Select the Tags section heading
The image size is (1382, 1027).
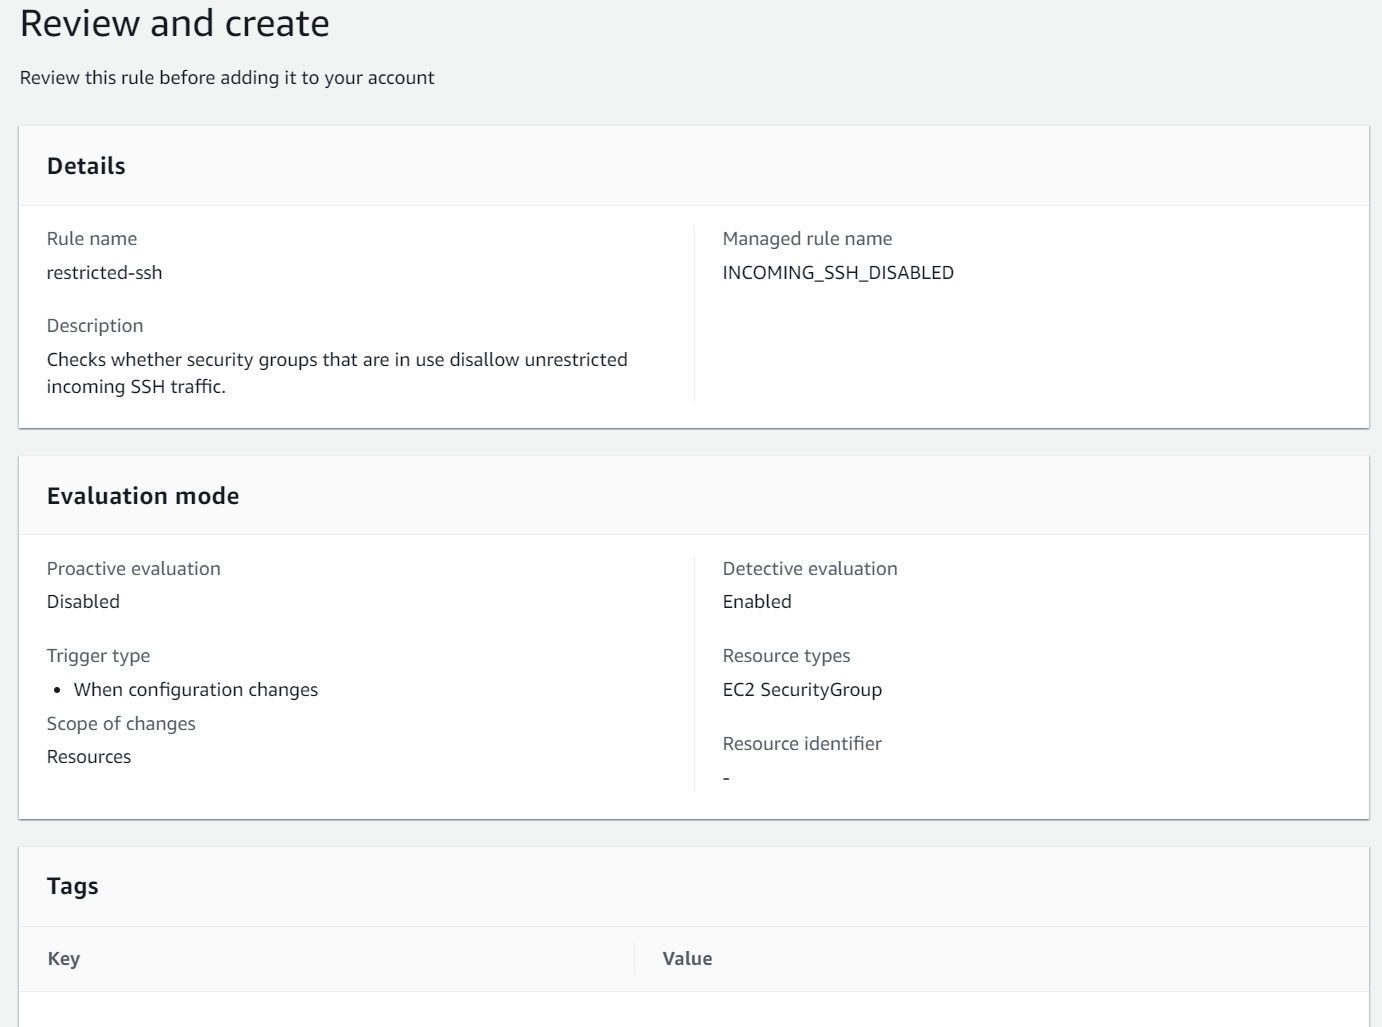(72, 886)
